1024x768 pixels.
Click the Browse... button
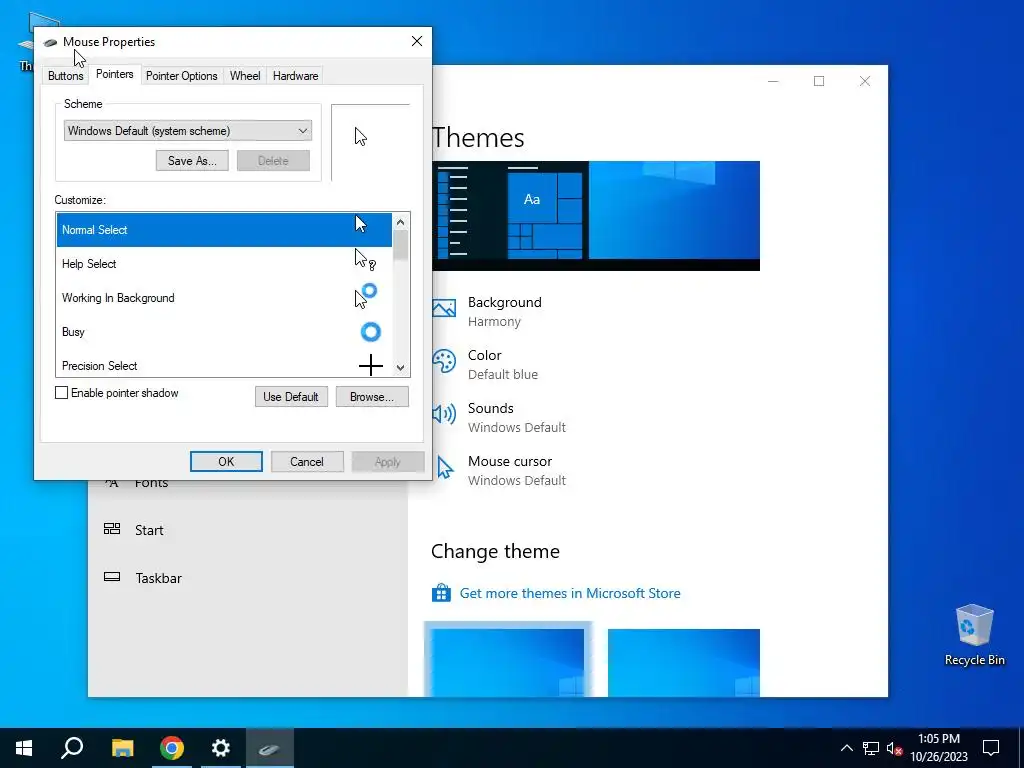pyautogui.click(x=372, y=396)
